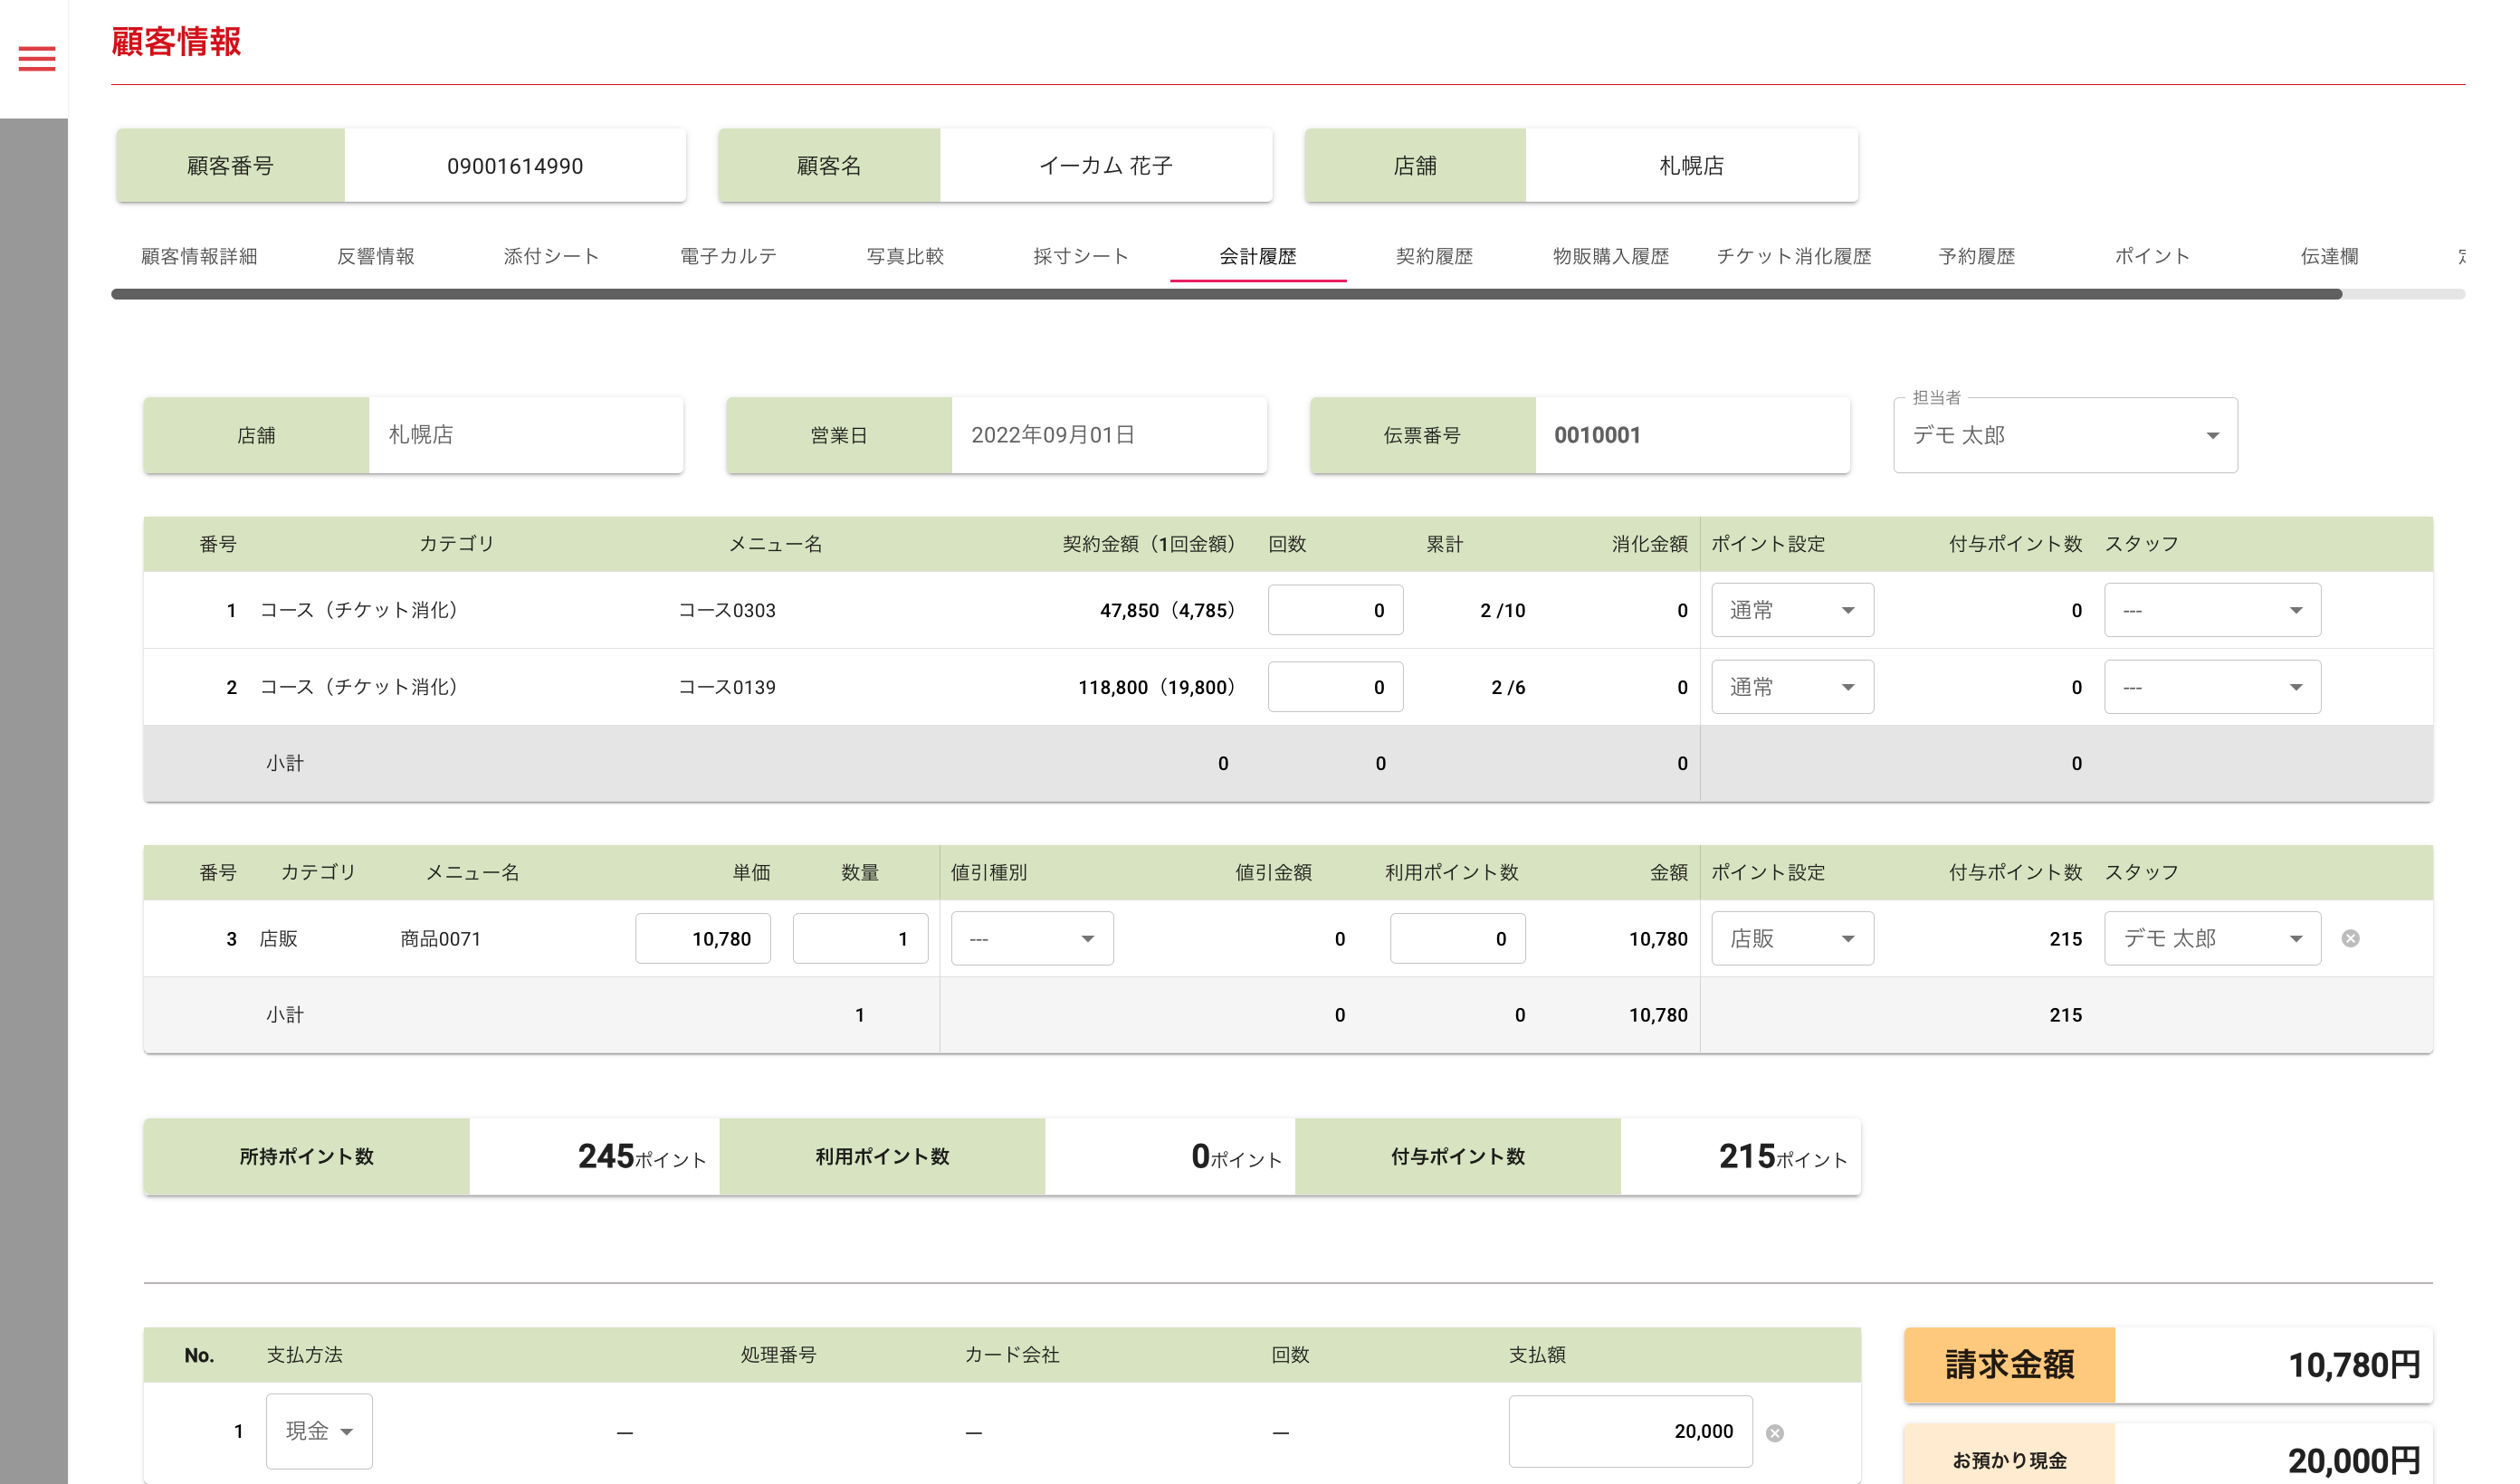This screenshot has height=1484, width=2520.
Task: Open the 電子カルテ tab
Action: pos(728,256)
